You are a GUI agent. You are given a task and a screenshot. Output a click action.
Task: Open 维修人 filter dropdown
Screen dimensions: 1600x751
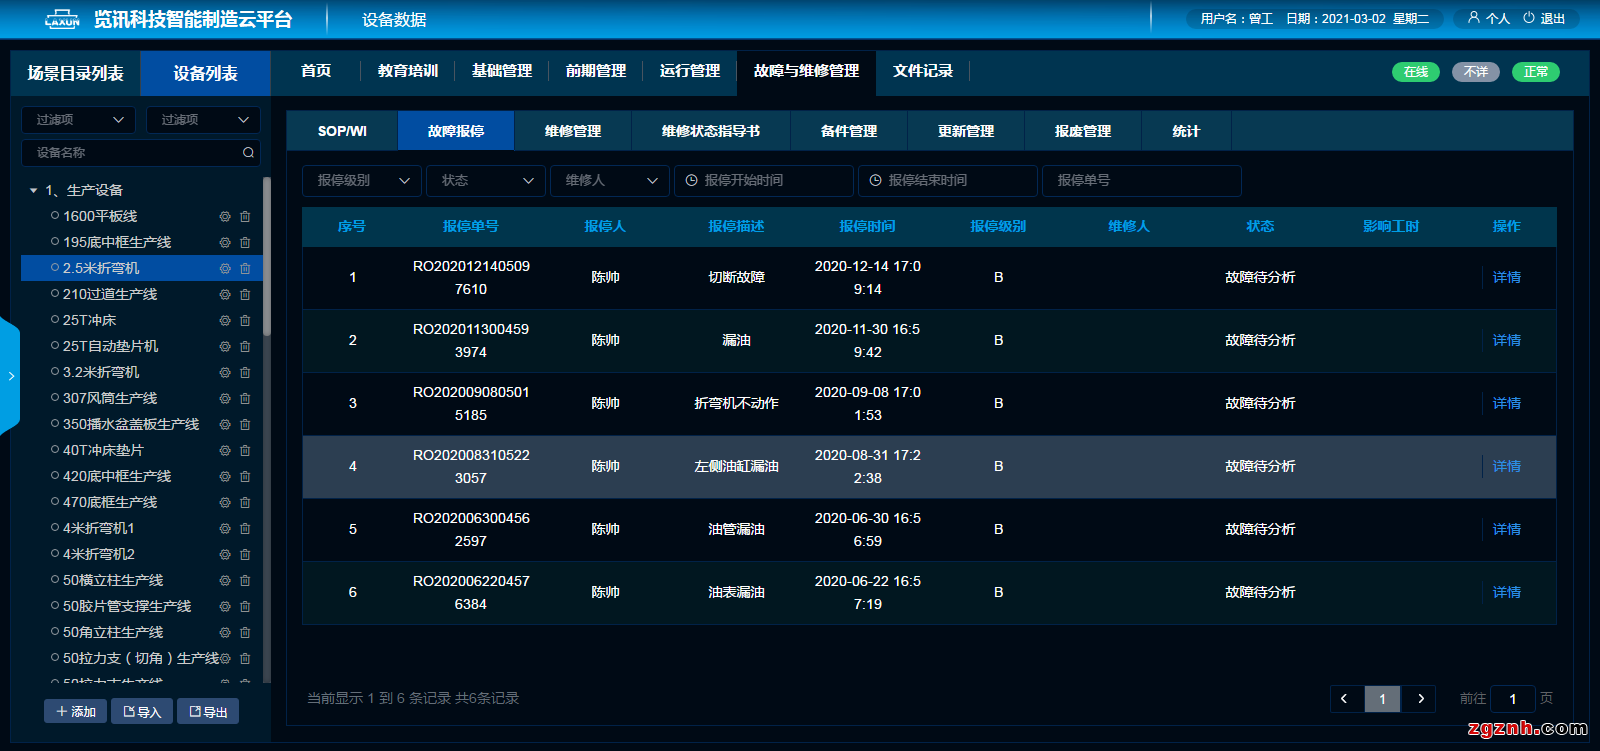(610, 181)
